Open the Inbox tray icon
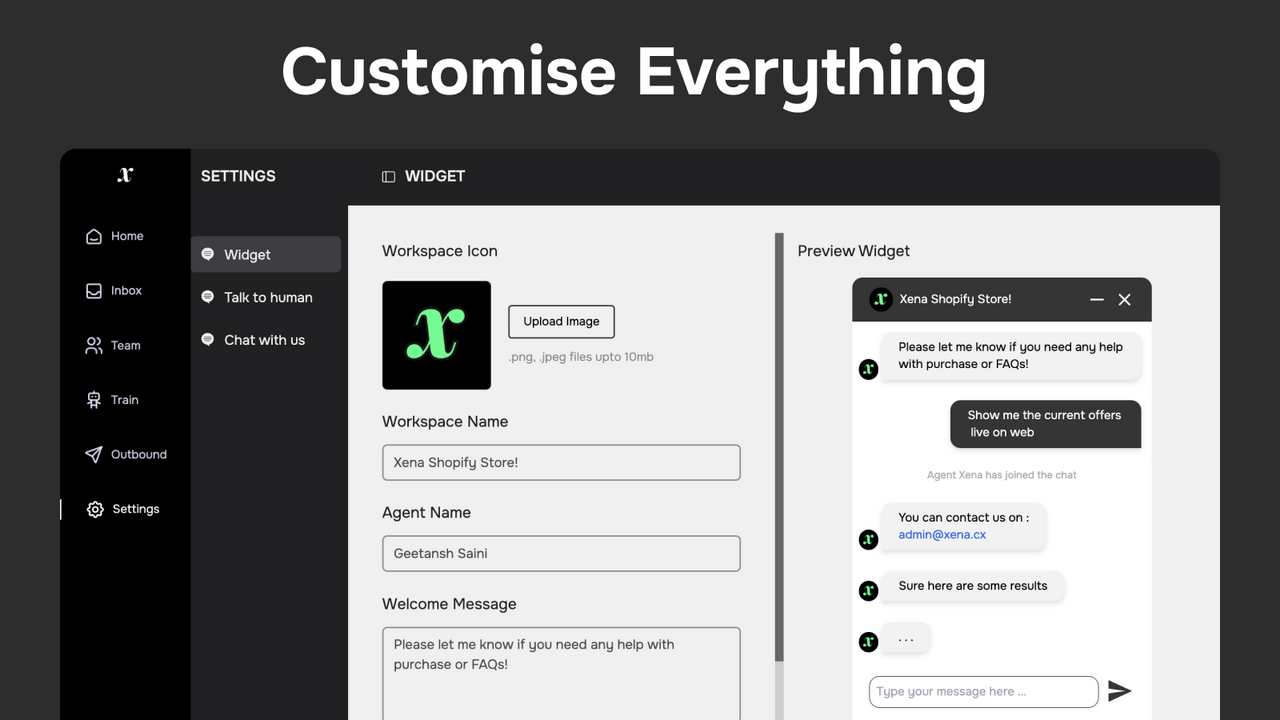 tap(94, 291)
